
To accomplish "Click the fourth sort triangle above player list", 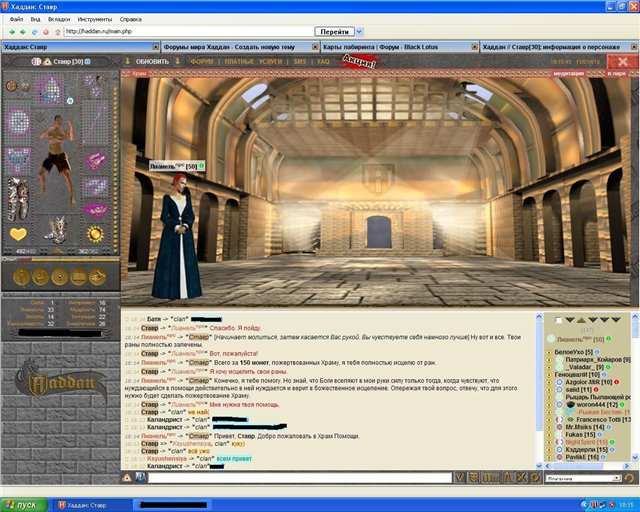I will (x=604, y=320).
